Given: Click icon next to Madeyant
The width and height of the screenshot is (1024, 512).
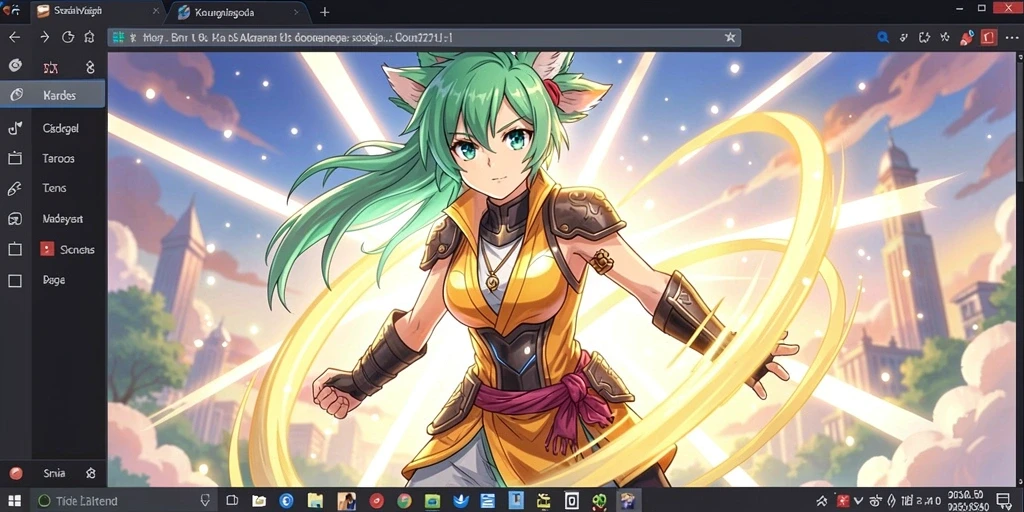Looking at the screenshot, I should (14, 219).
